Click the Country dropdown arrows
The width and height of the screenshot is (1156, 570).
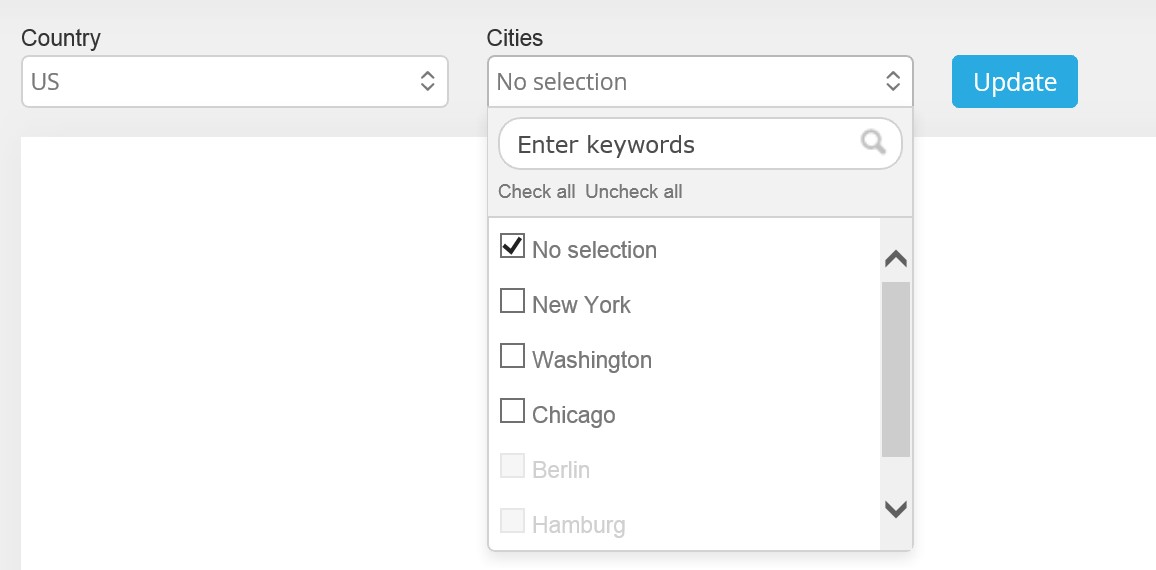(427, 82)
